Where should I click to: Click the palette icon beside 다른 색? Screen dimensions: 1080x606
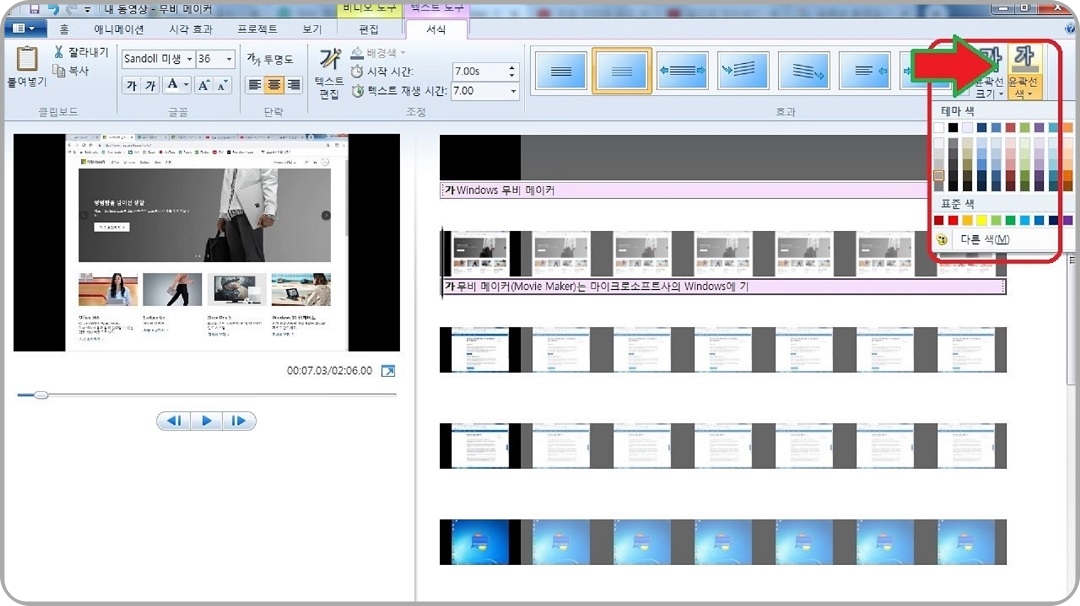click(x=942, y=240)
